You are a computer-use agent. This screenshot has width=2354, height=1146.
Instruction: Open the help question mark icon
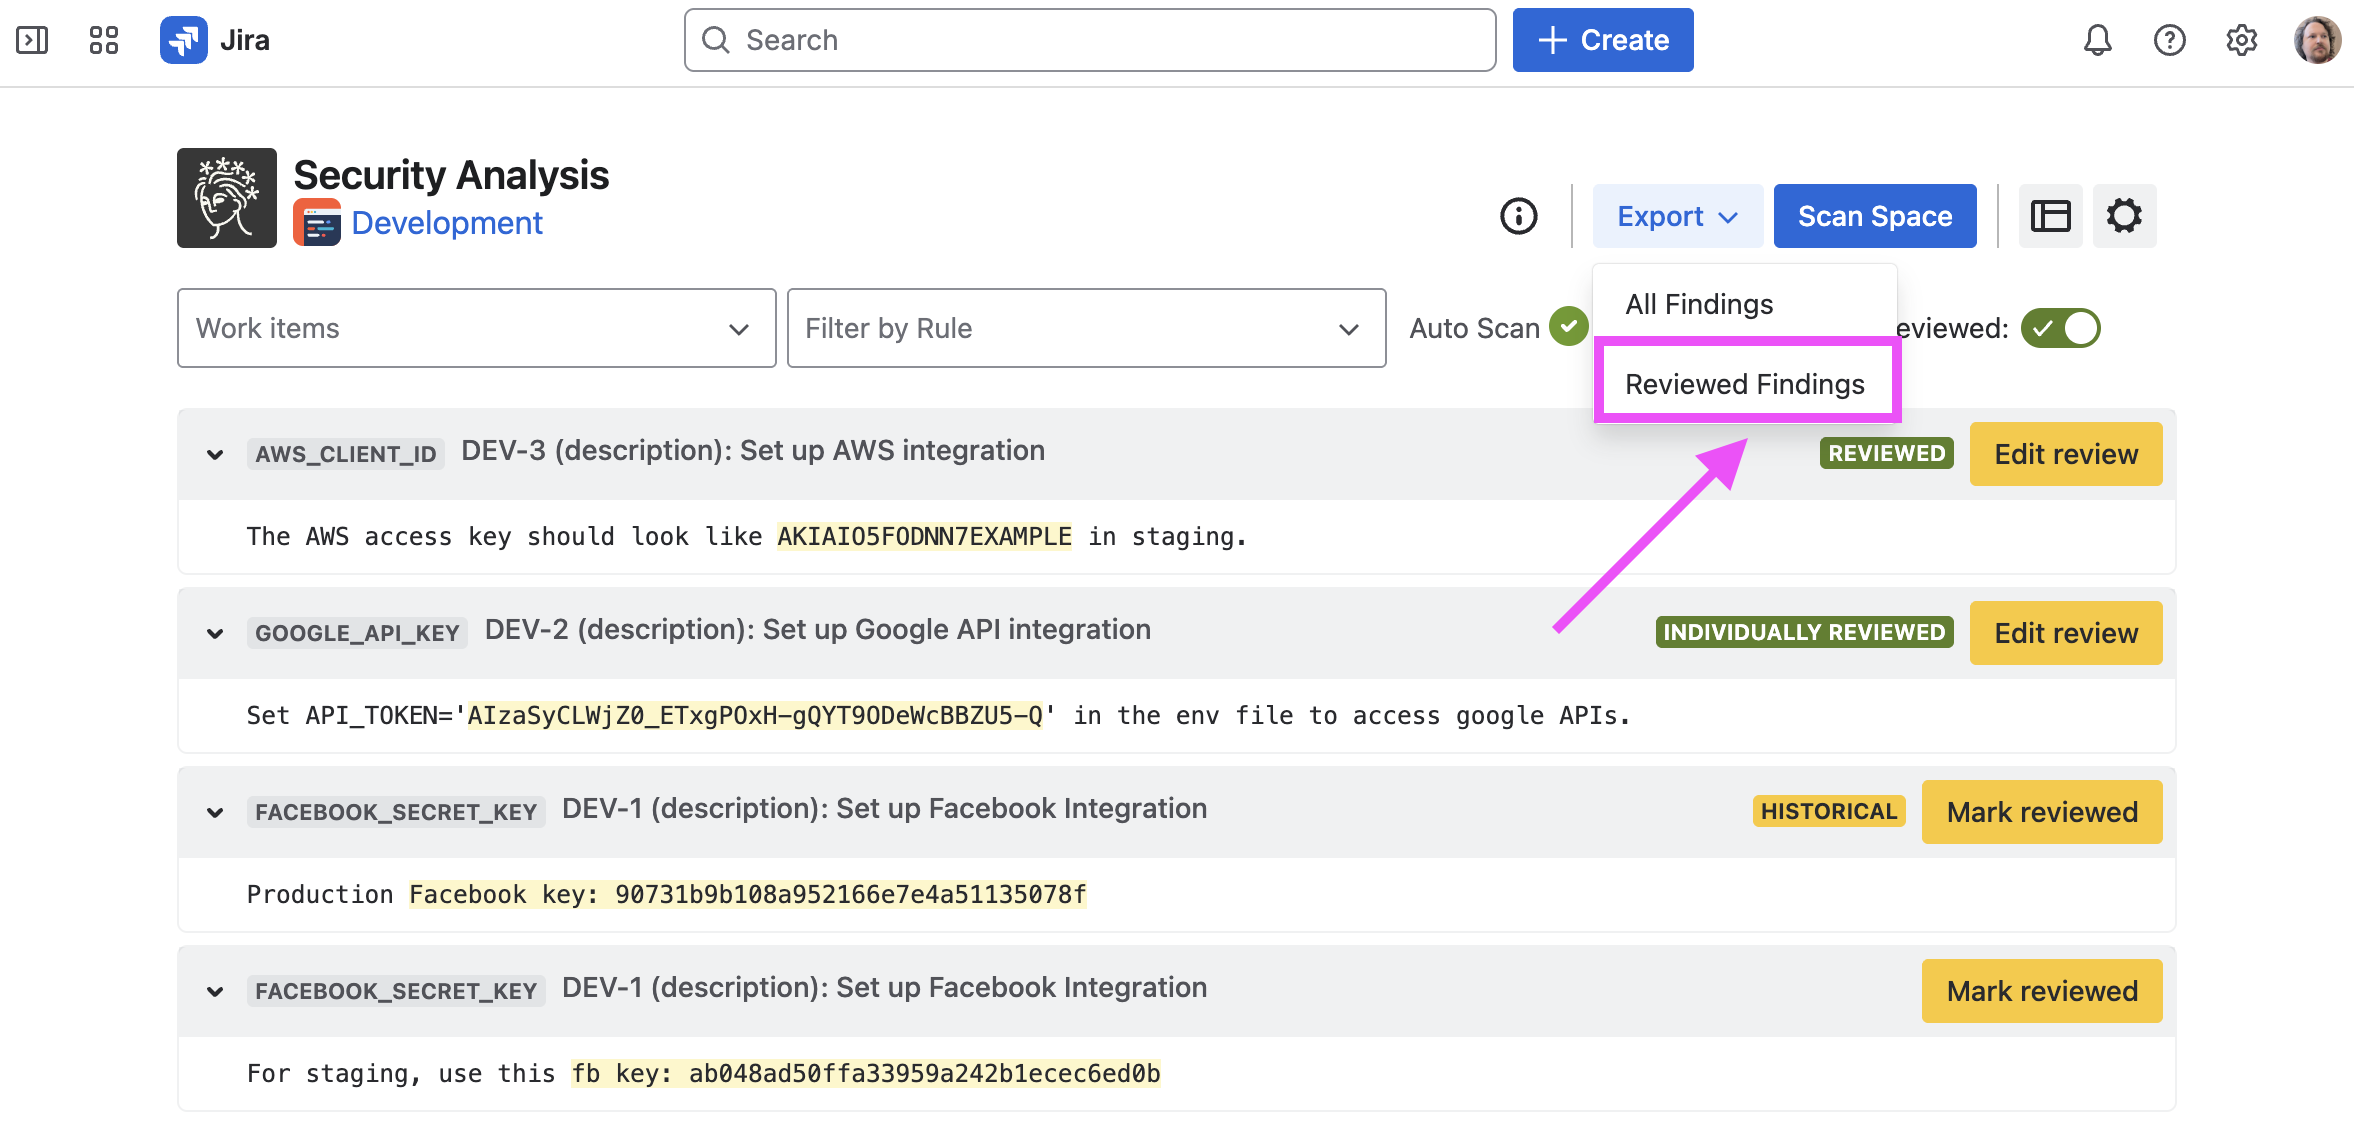(2169, 40)
